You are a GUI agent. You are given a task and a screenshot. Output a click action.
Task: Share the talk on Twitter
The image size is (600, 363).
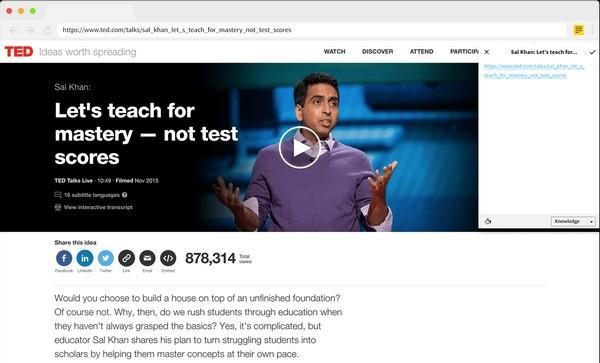(106, 258)
